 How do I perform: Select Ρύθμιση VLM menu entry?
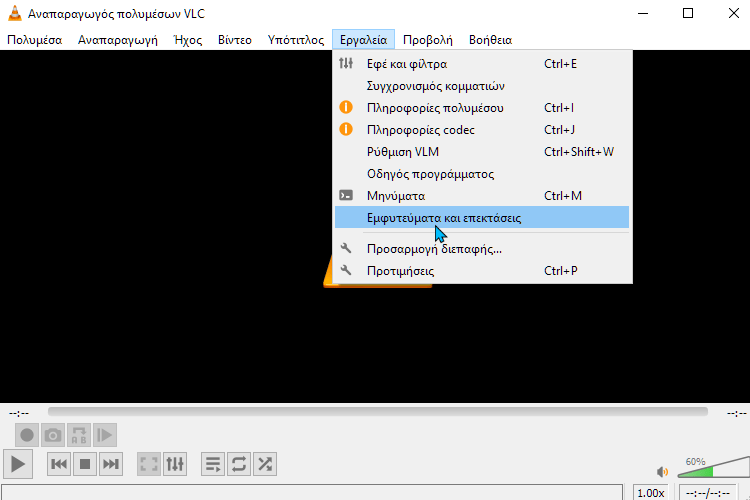click(x=482, y=152)
